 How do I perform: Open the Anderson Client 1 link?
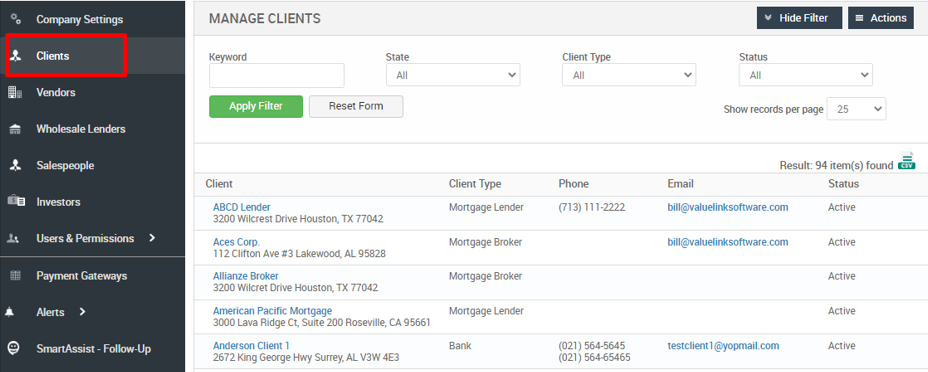pyautogui.click(x=251, y=345)
